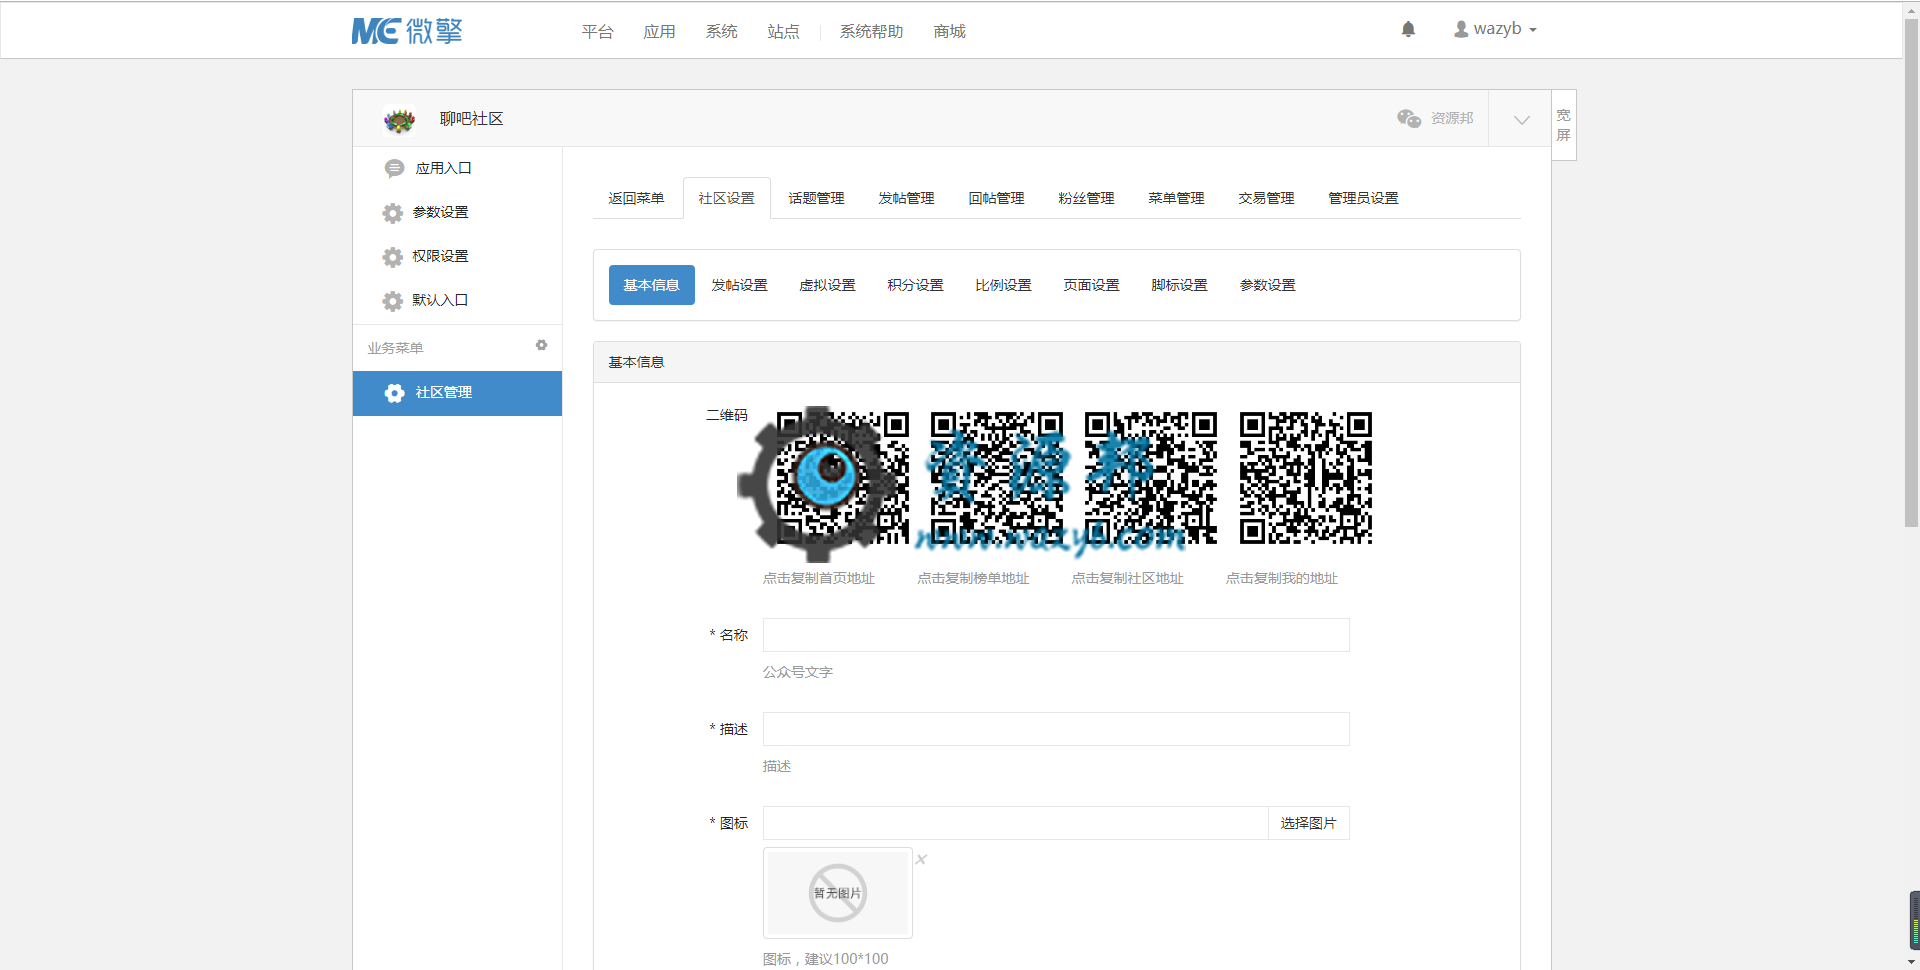Open 社区管理 in the sidebar
This screenshot has width=1920, height=970.
click(x=457, y=393)
